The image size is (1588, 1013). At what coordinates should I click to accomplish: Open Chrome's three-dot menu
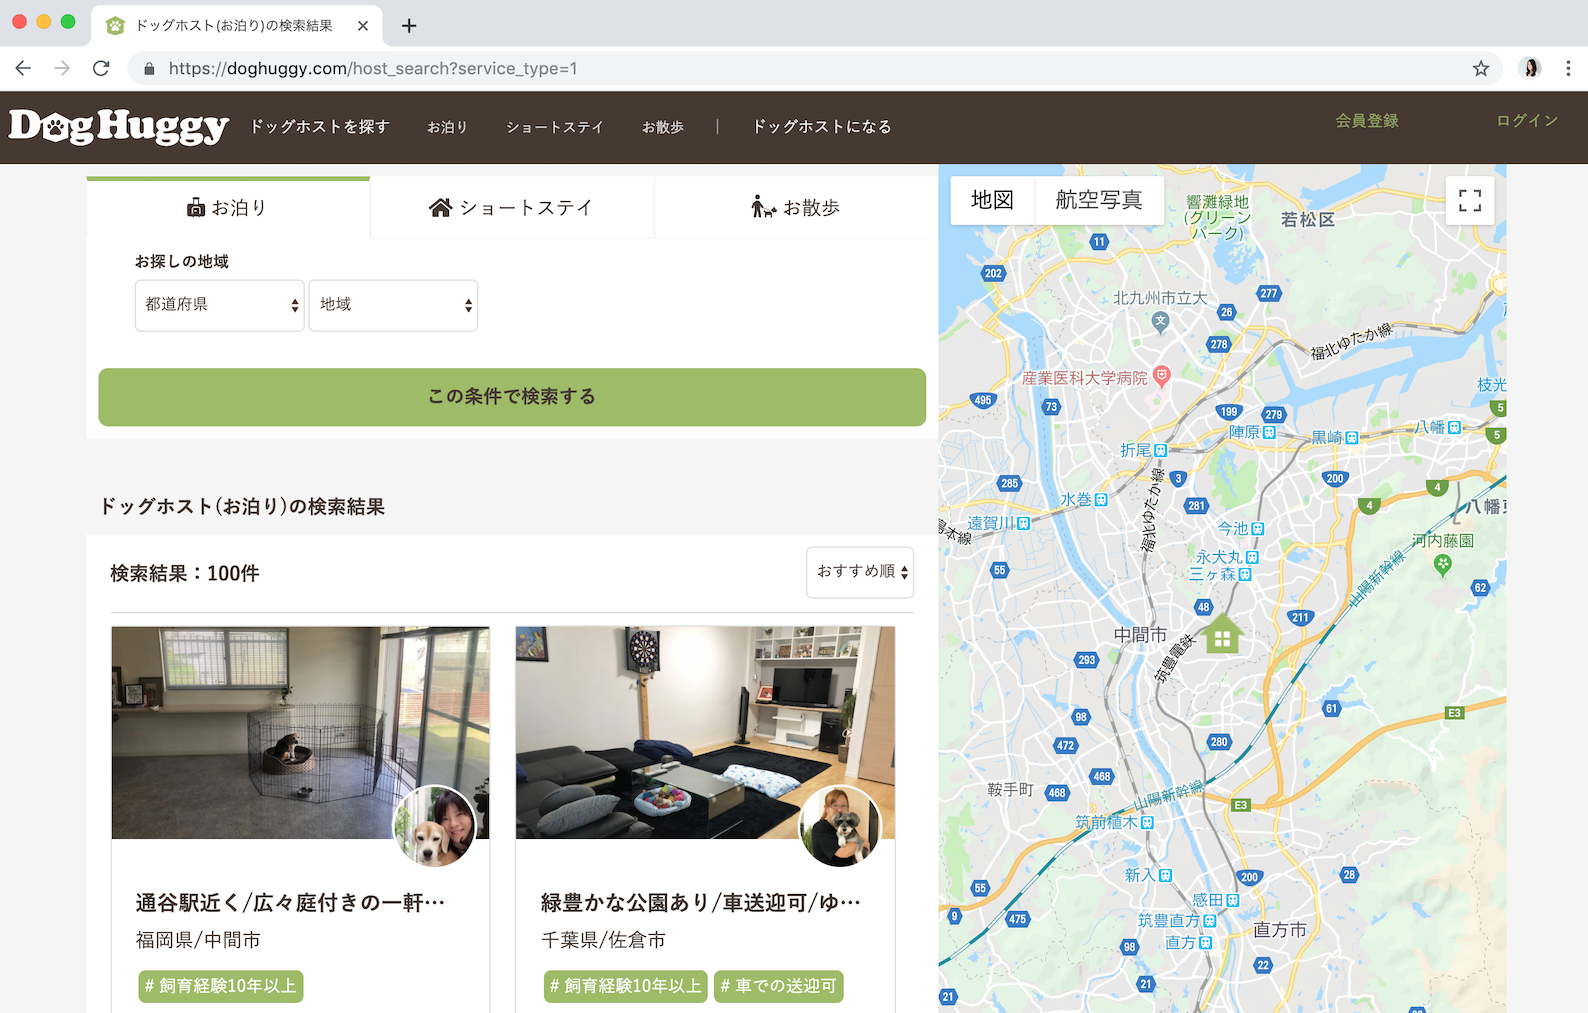click(1567, 69)
